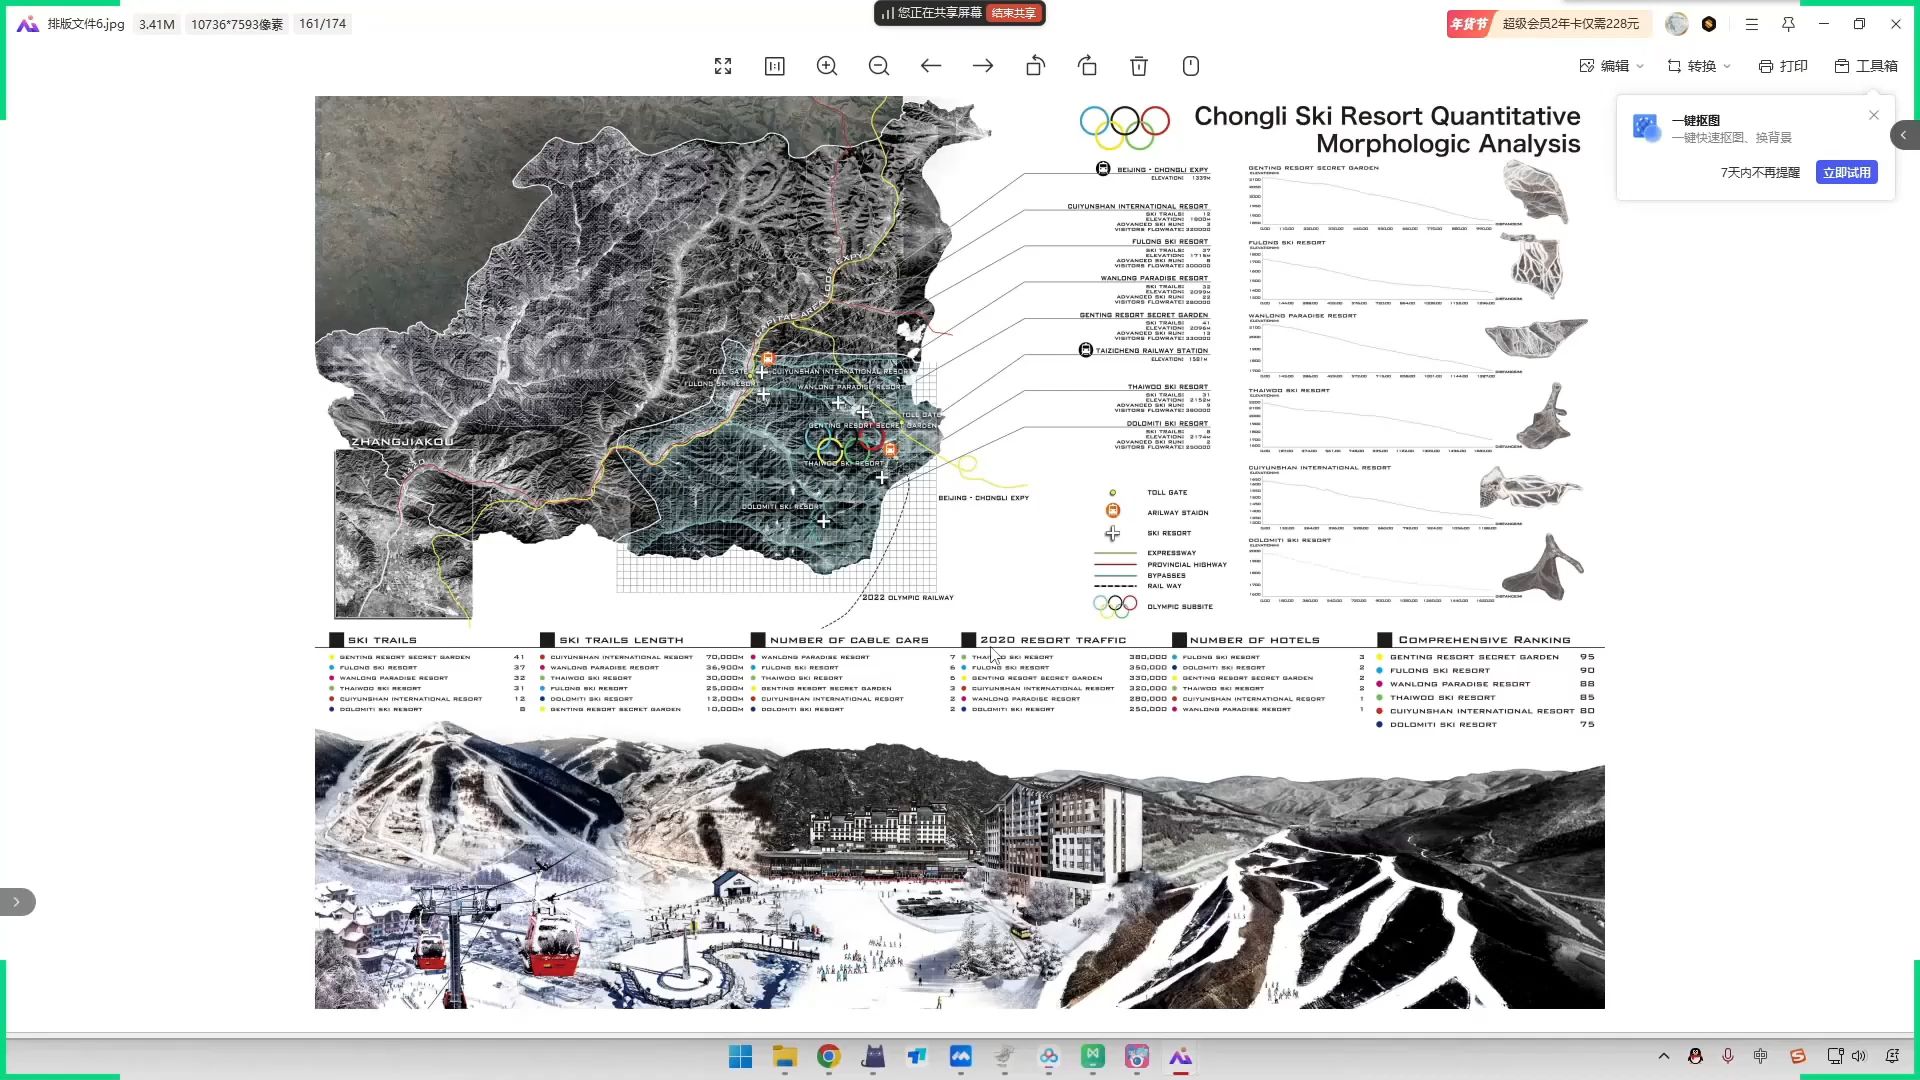This screenshot has height=1080, width=1920.
Task: Collapse the right side panel arrow
Action: click(x=1904, y=135)
